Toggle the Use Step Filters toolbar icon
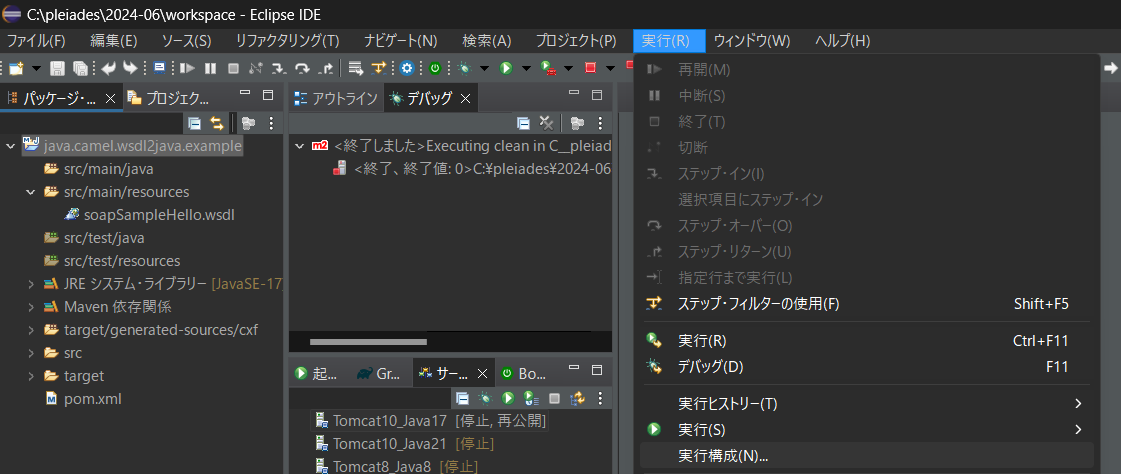 coord(379,68)
